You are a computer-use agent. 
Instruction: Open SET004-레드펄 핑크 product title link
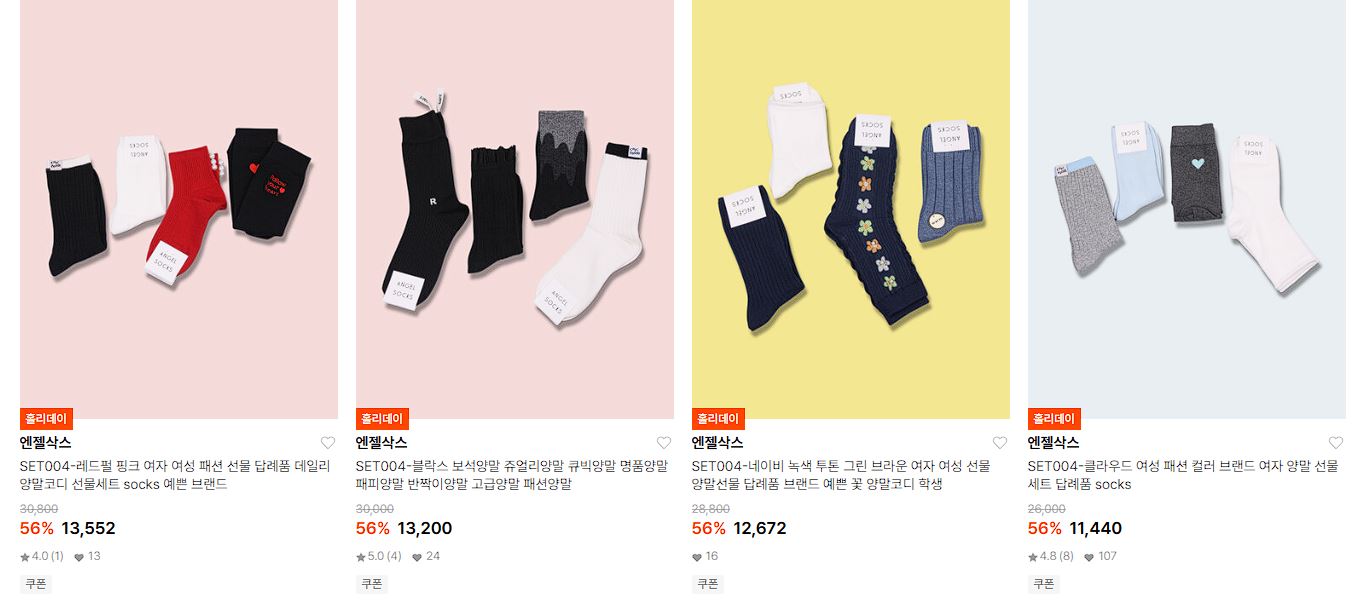[x=175, y=475]
